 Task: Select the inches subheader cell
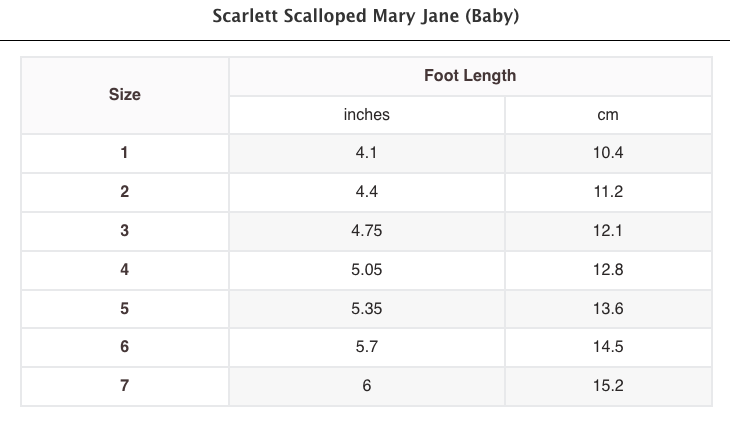(366, 115)
